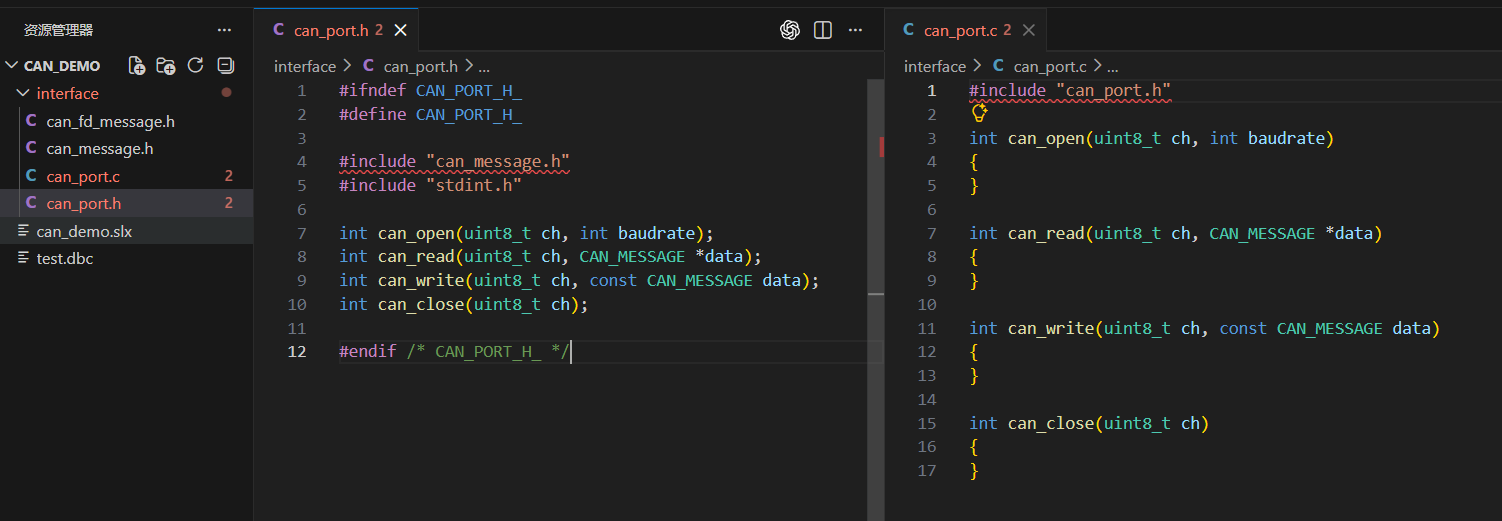Open explorer views and more actions menu
This screenshot has height=521, width=1502.
pyautogui.click(x=224, y=31)
